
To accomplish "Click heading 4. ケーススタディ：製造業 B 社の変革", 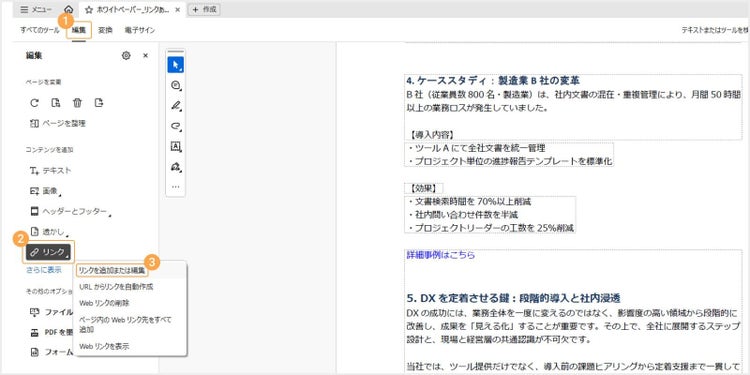I will [493, 80].
